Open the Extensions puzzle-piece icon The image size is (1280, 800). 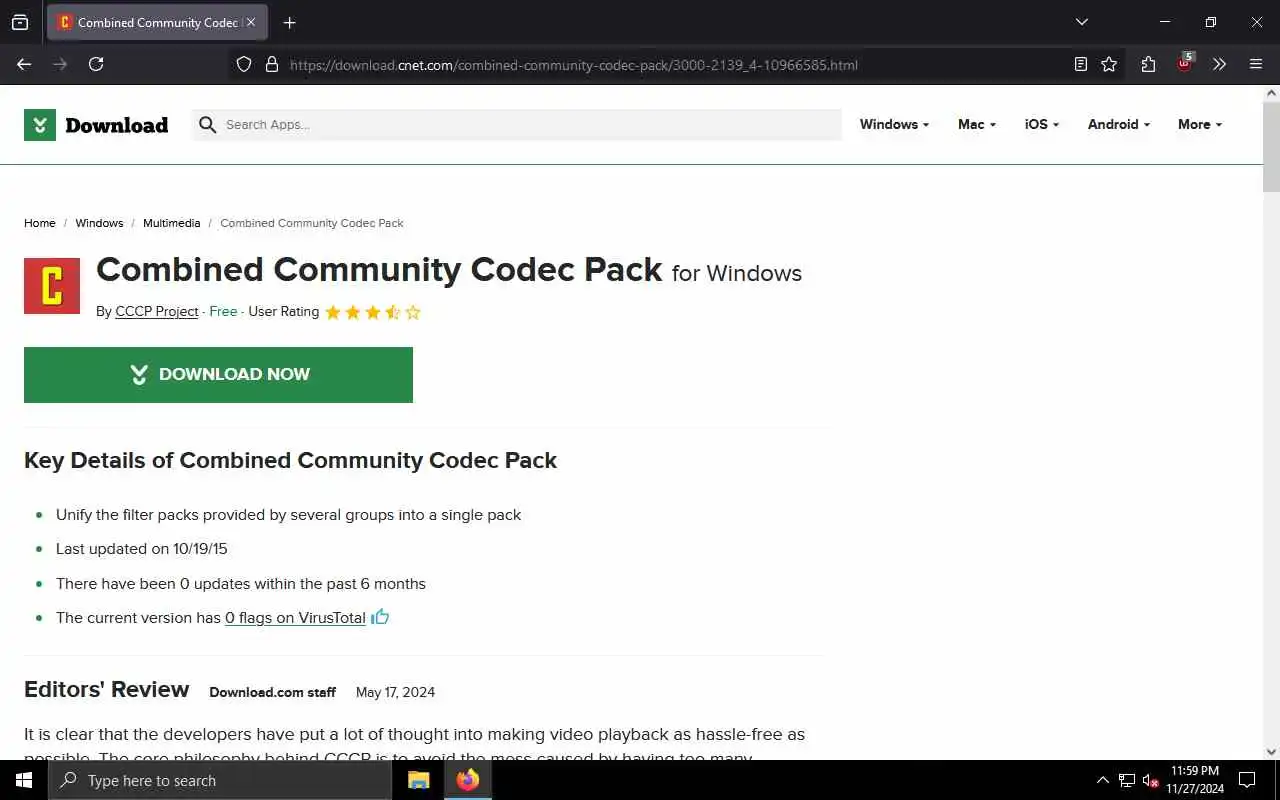click(1148, 64)
